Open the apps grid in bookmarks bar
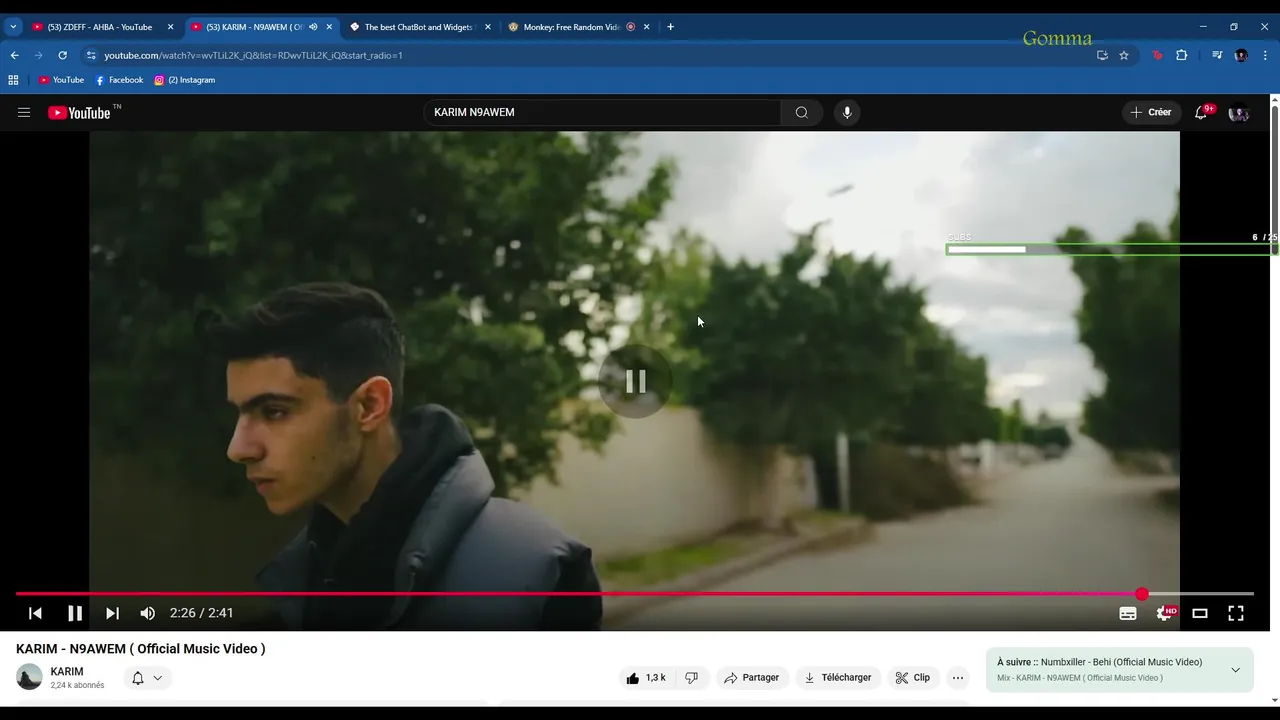Image resolution: width=1280 pixels, height=720 pixels. 13,80
